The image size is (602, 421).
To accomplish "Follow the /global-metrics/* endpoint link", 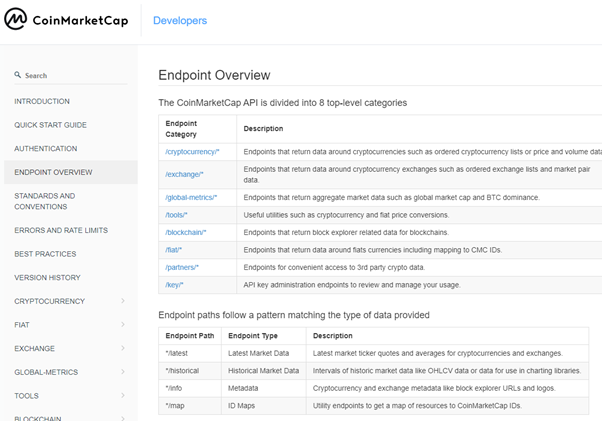I will 191,198.
